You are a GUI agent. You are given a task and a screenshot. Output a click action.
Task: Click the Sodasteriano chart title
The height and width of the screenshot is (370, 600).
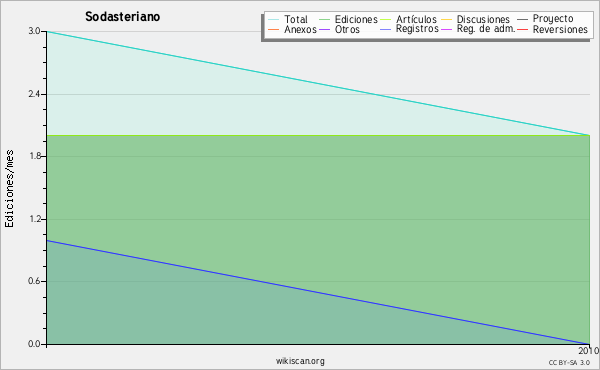pos(122,16)
